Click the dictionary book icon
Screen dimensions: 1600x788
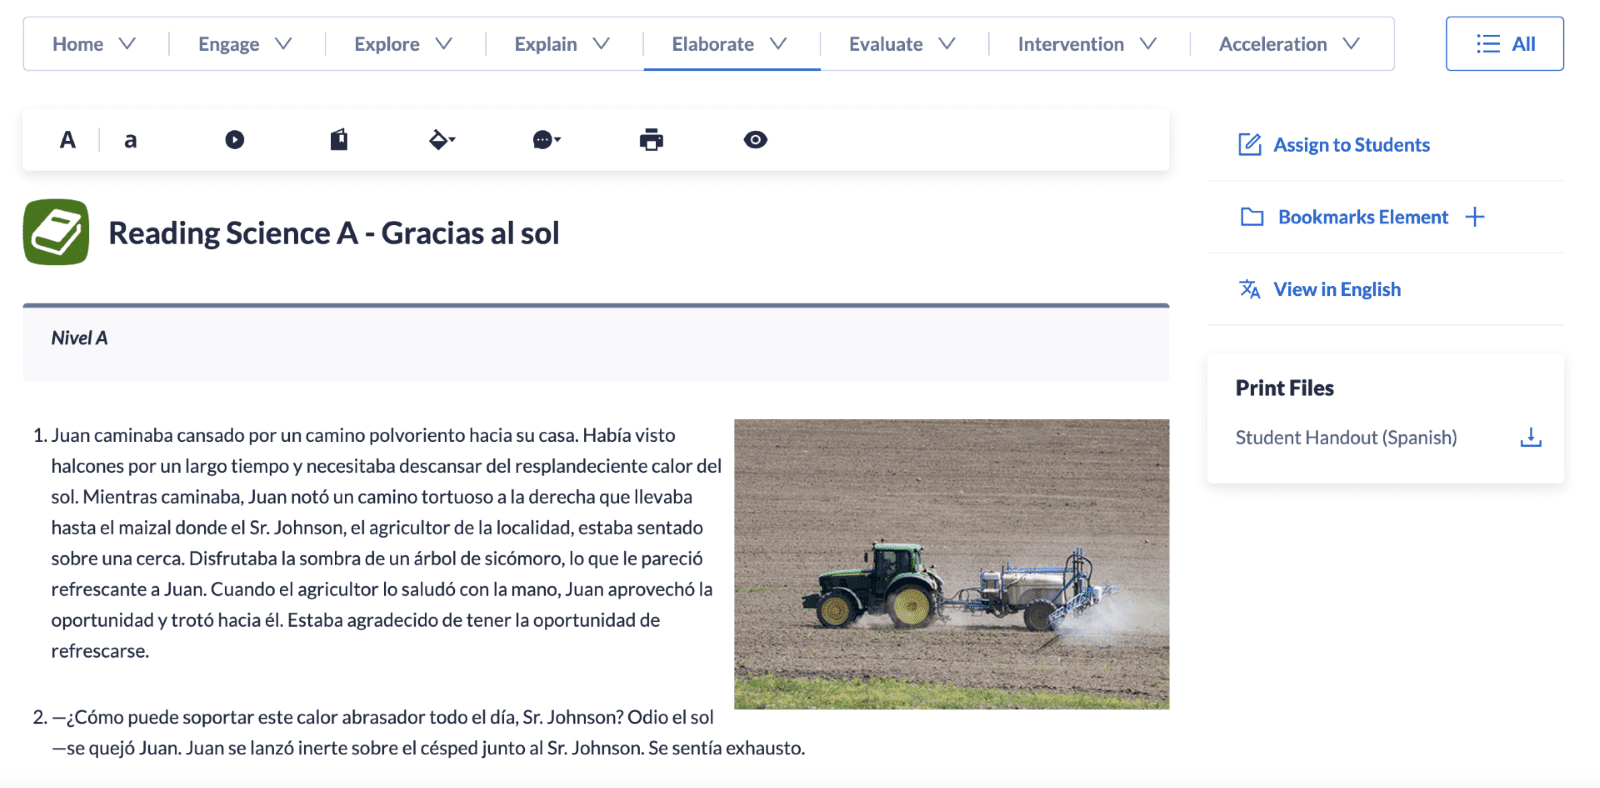point(339,140)
